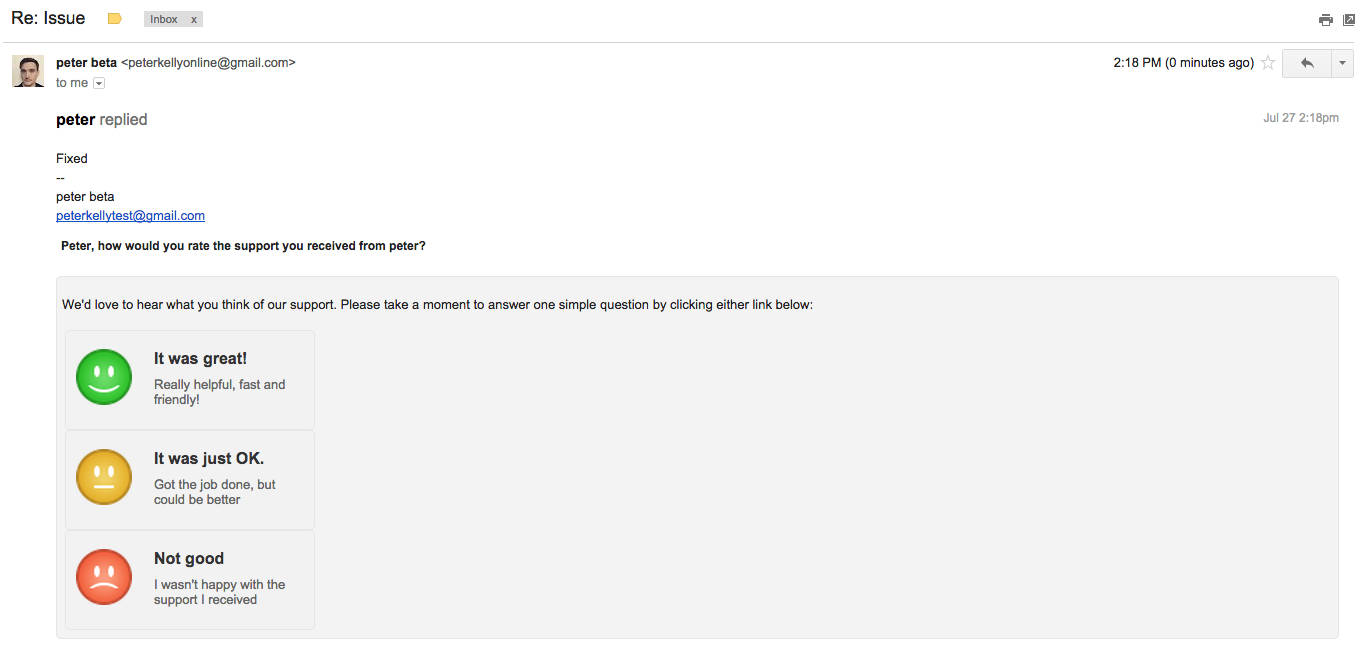The width and height of the screenshot is (1367, 668).
Task: Click the green smiley face icon
Action: tap(104, 377)
